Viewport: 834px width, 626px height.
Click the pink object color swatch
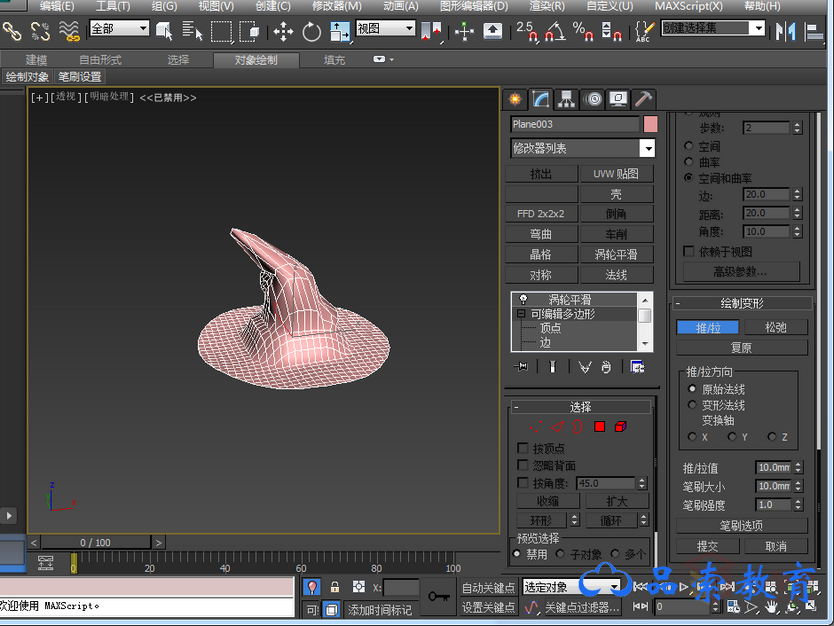(650, 124)
